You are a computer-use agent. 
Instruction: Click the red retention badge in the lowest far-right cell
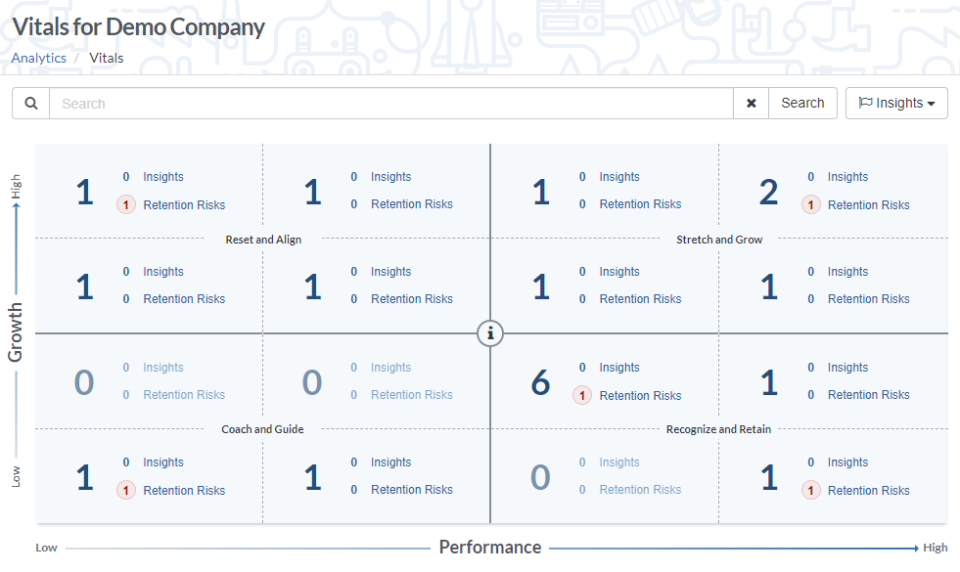point(811,491)
